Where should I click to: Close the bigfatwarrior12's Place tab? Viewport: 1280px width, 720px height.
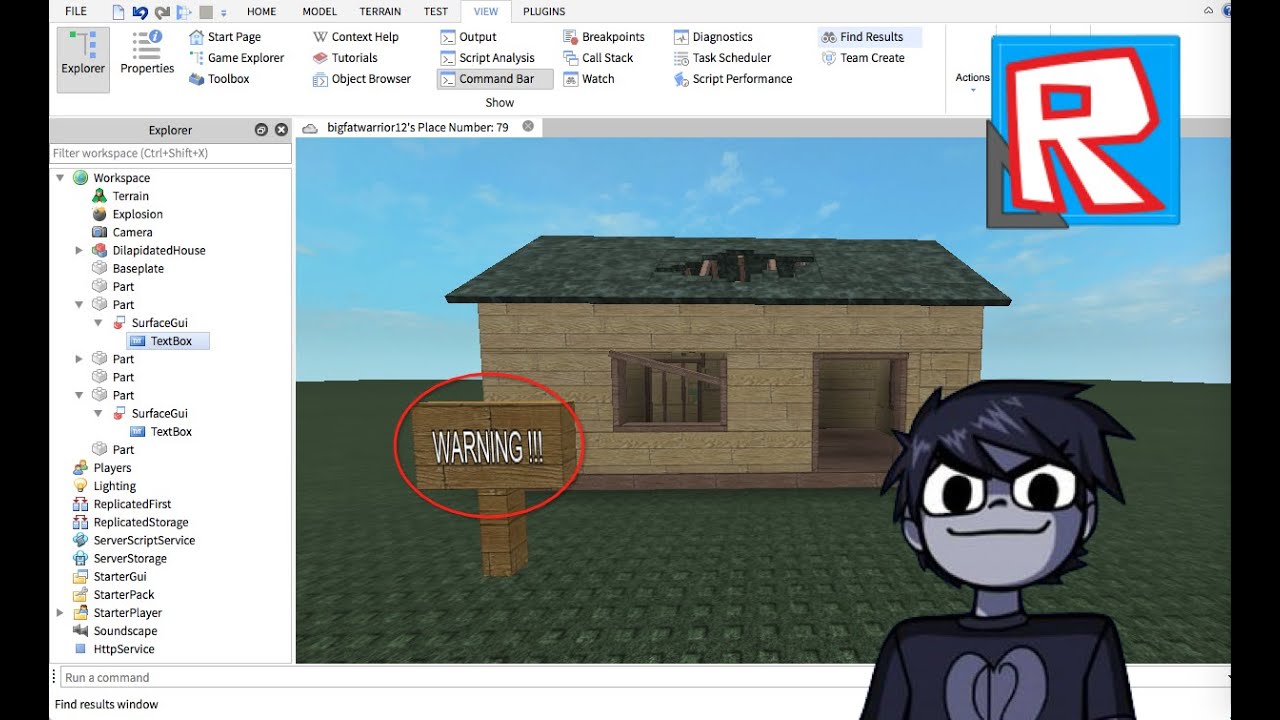(x=528, y=127)
